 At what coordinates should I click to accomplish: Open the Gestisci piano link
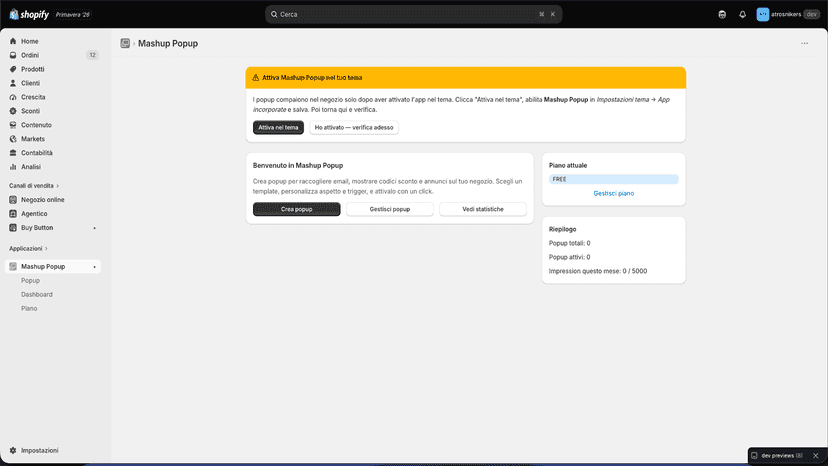pyautogui.click(x=614, y=193)
